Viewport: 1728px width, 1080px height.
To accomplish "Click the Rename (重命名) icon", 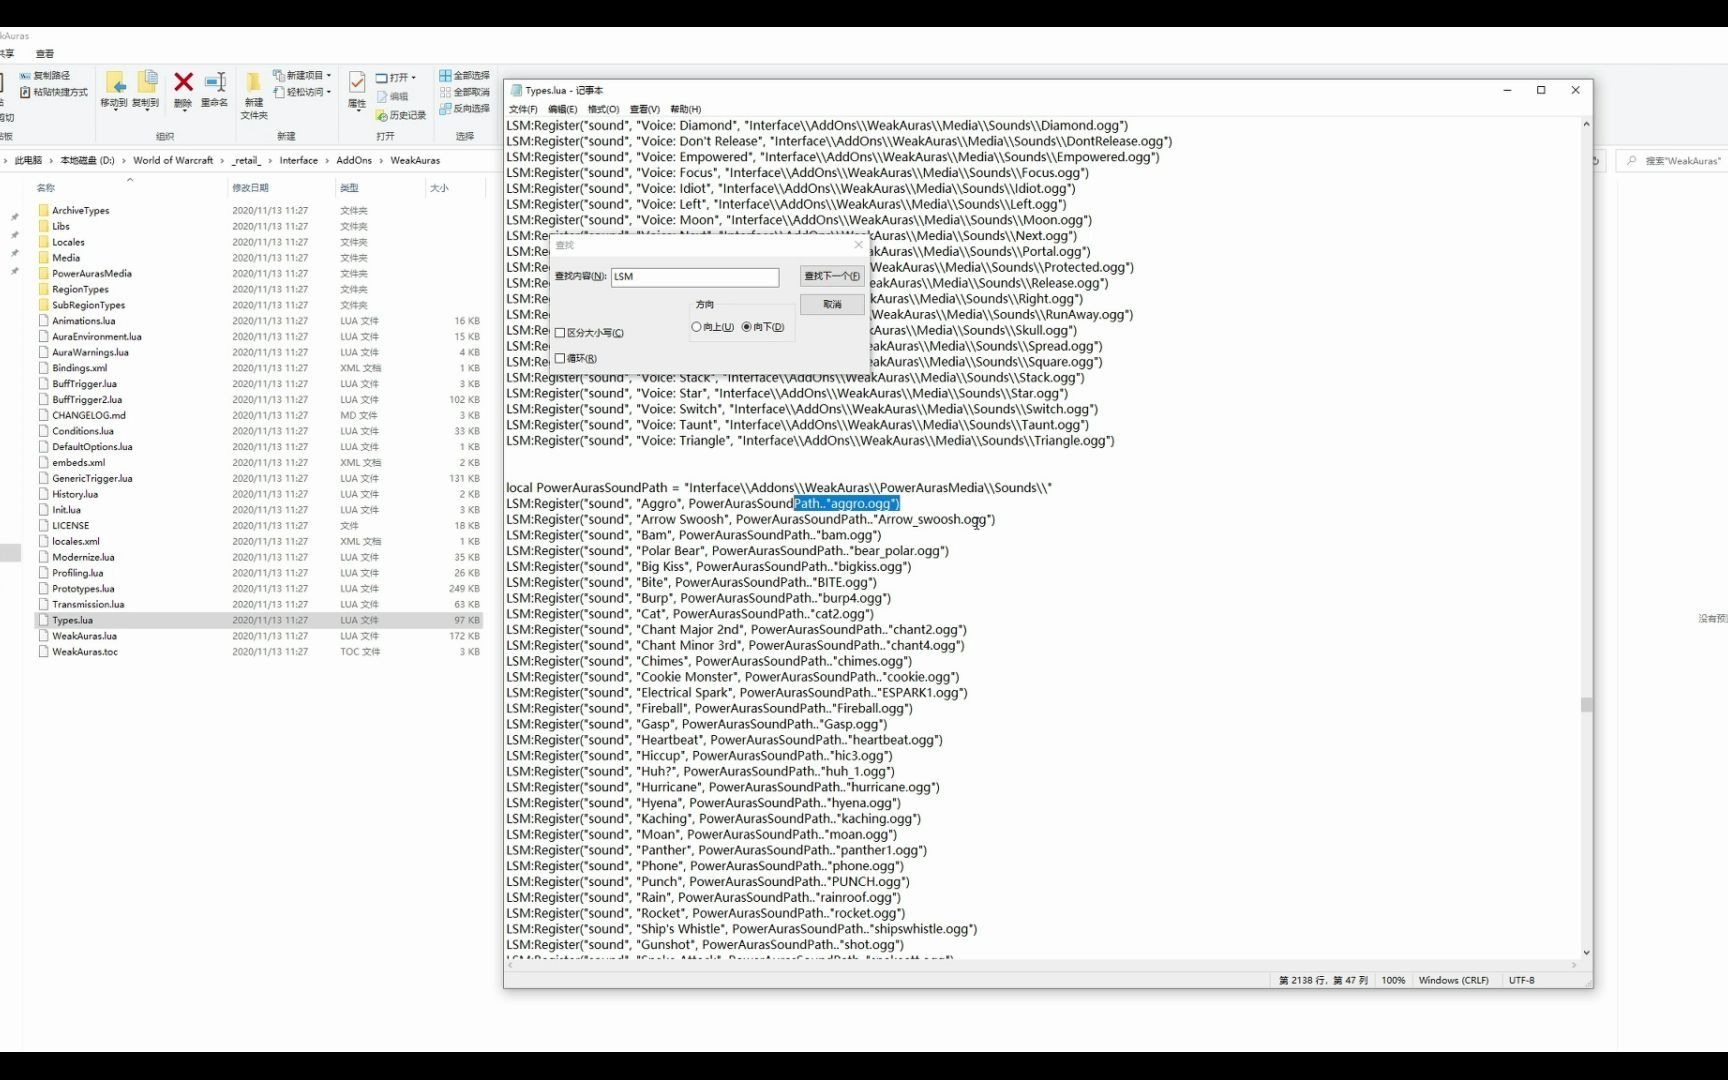I will 215,82.
